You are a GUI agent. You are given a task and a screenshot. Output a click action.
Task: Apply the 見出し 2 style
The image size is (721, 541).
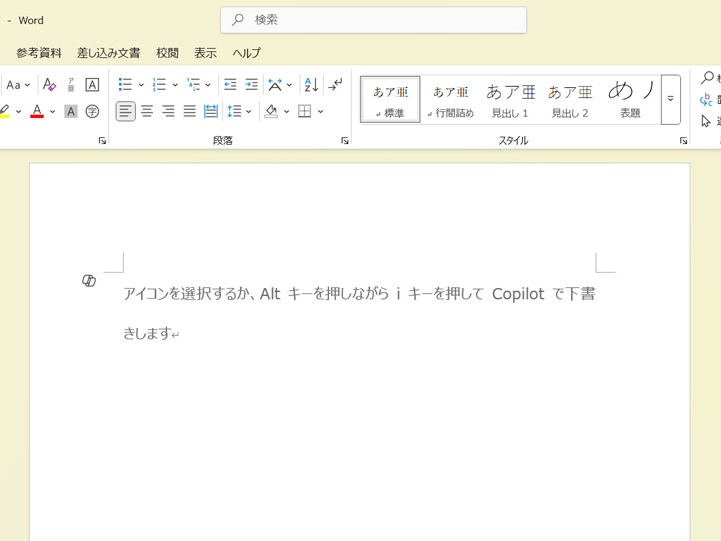[570, 100]
